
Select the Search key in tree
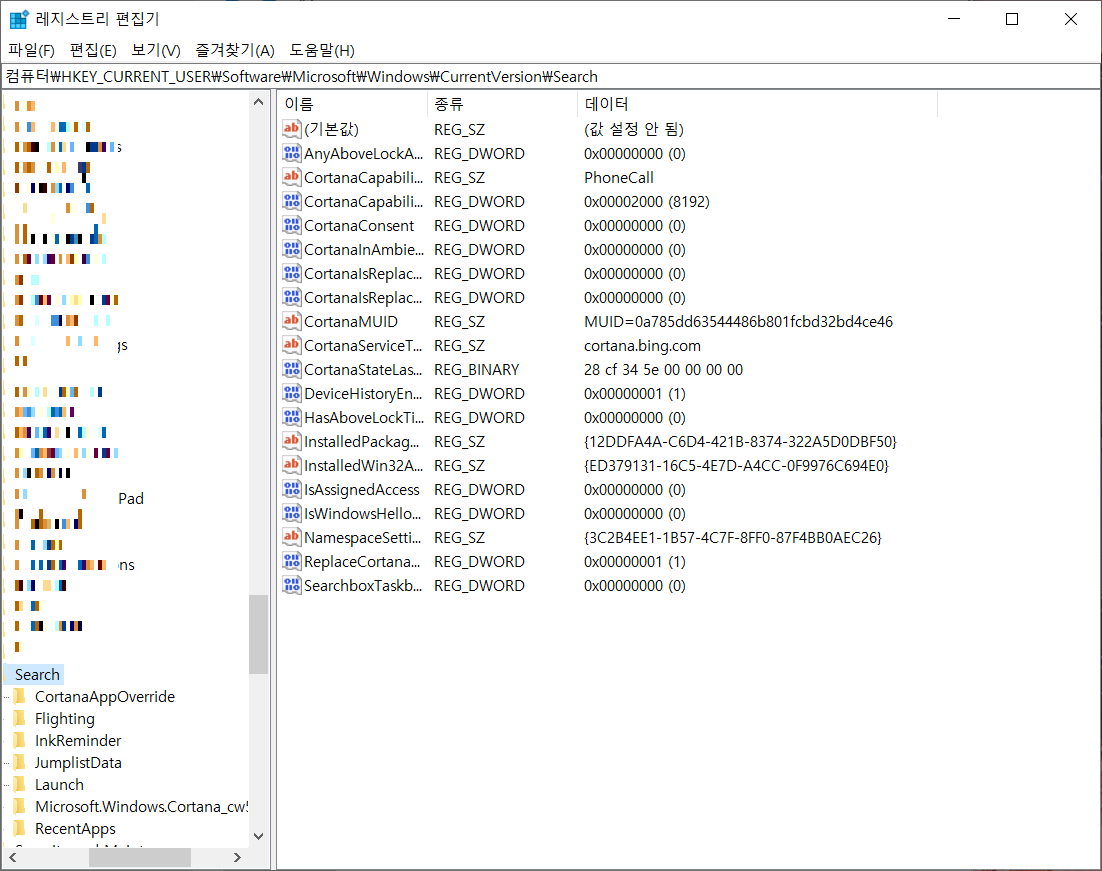[x=37, y=674]
